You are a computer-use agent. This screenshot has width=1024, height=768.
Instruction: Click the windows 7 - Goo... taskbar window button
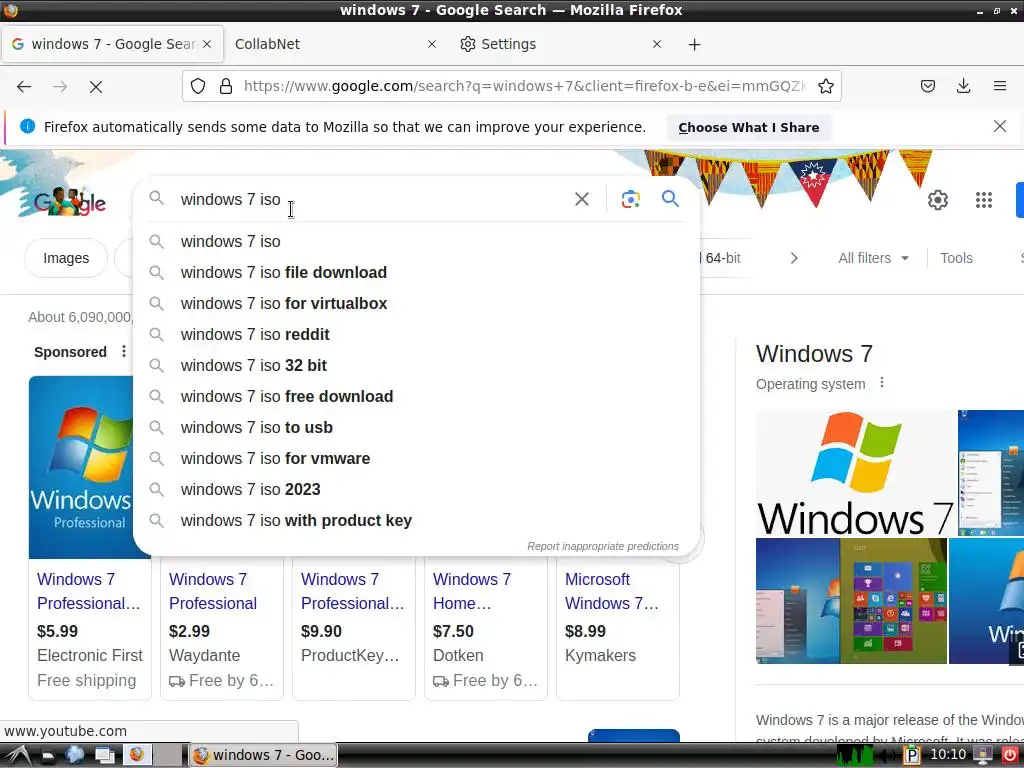(264, 755)
